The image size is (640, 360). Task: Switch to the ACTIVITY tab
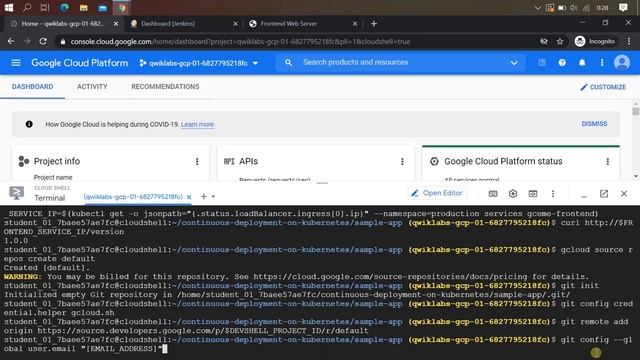pyautogui.click(x=92, y=87)
